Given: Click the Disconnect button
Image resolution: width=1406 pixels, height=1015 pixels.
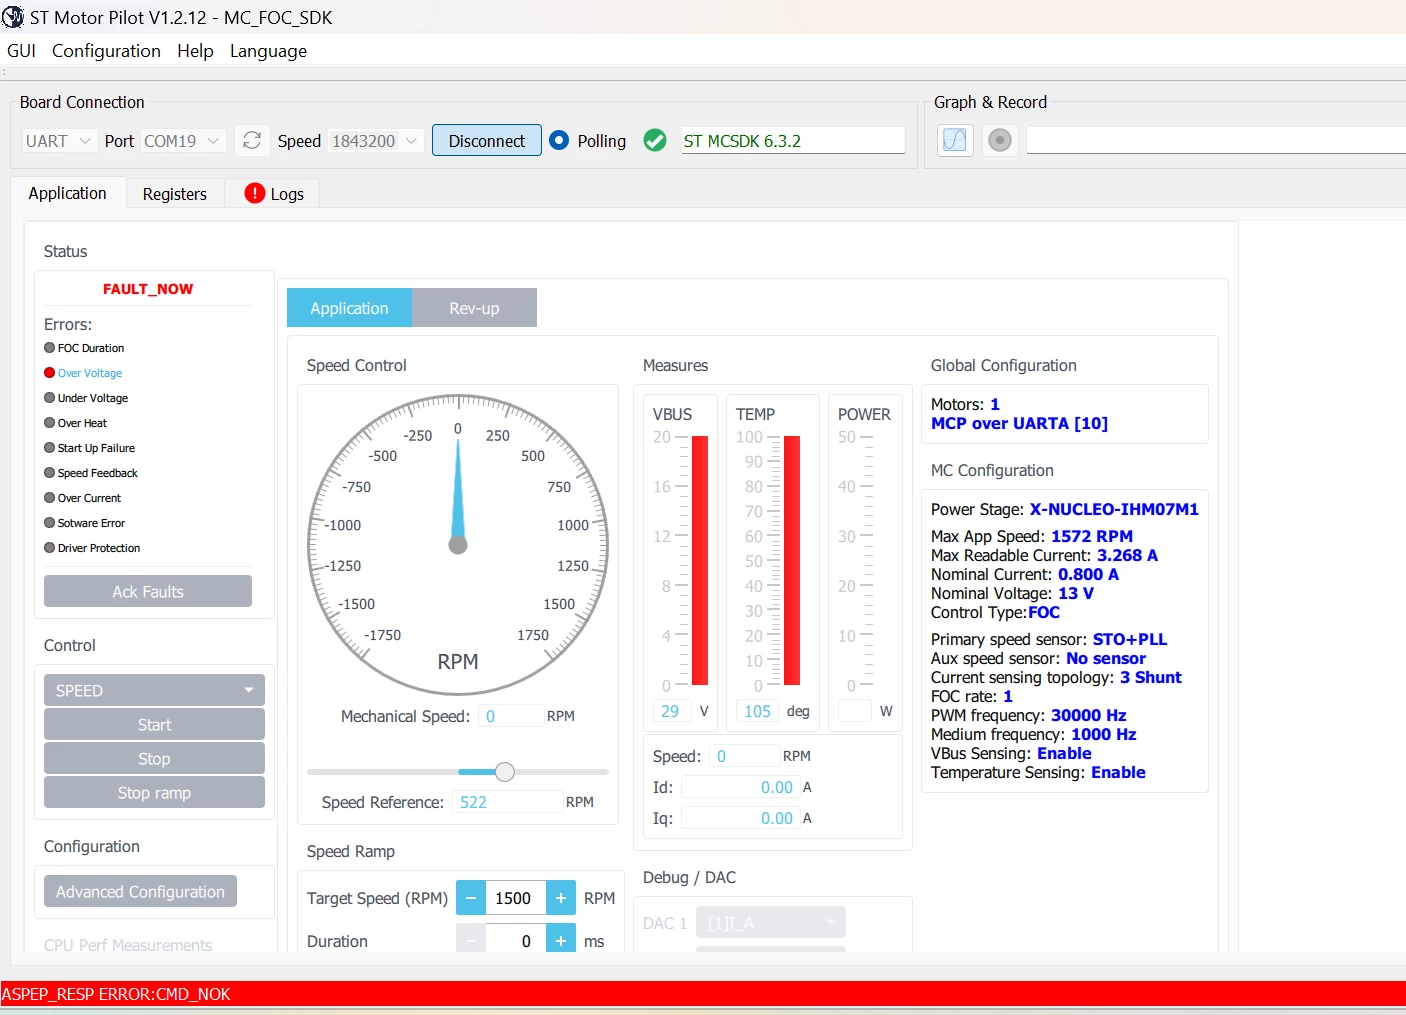Looking at the screenshot, I should point(487,141).
